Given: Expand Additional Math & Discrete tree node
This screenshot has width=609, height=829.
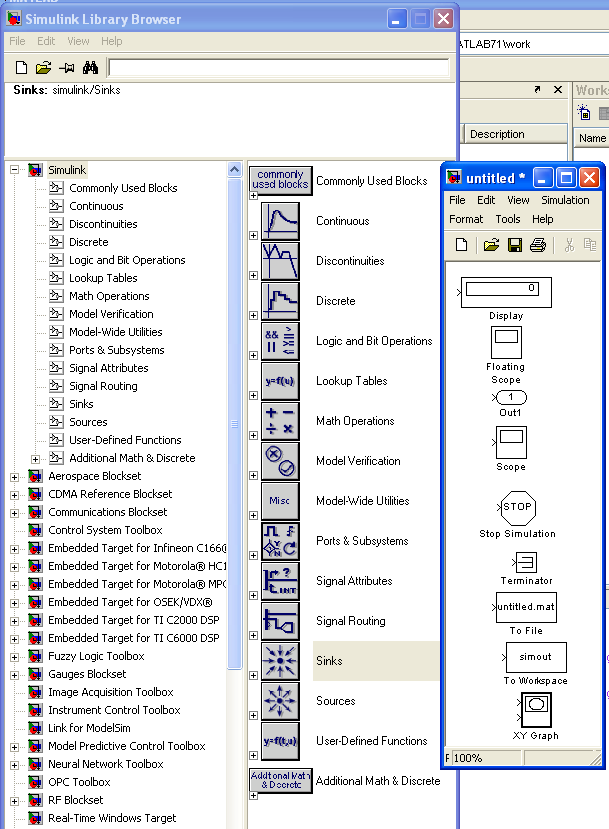Looking at the screenshot, I should [x=35, y=459].
